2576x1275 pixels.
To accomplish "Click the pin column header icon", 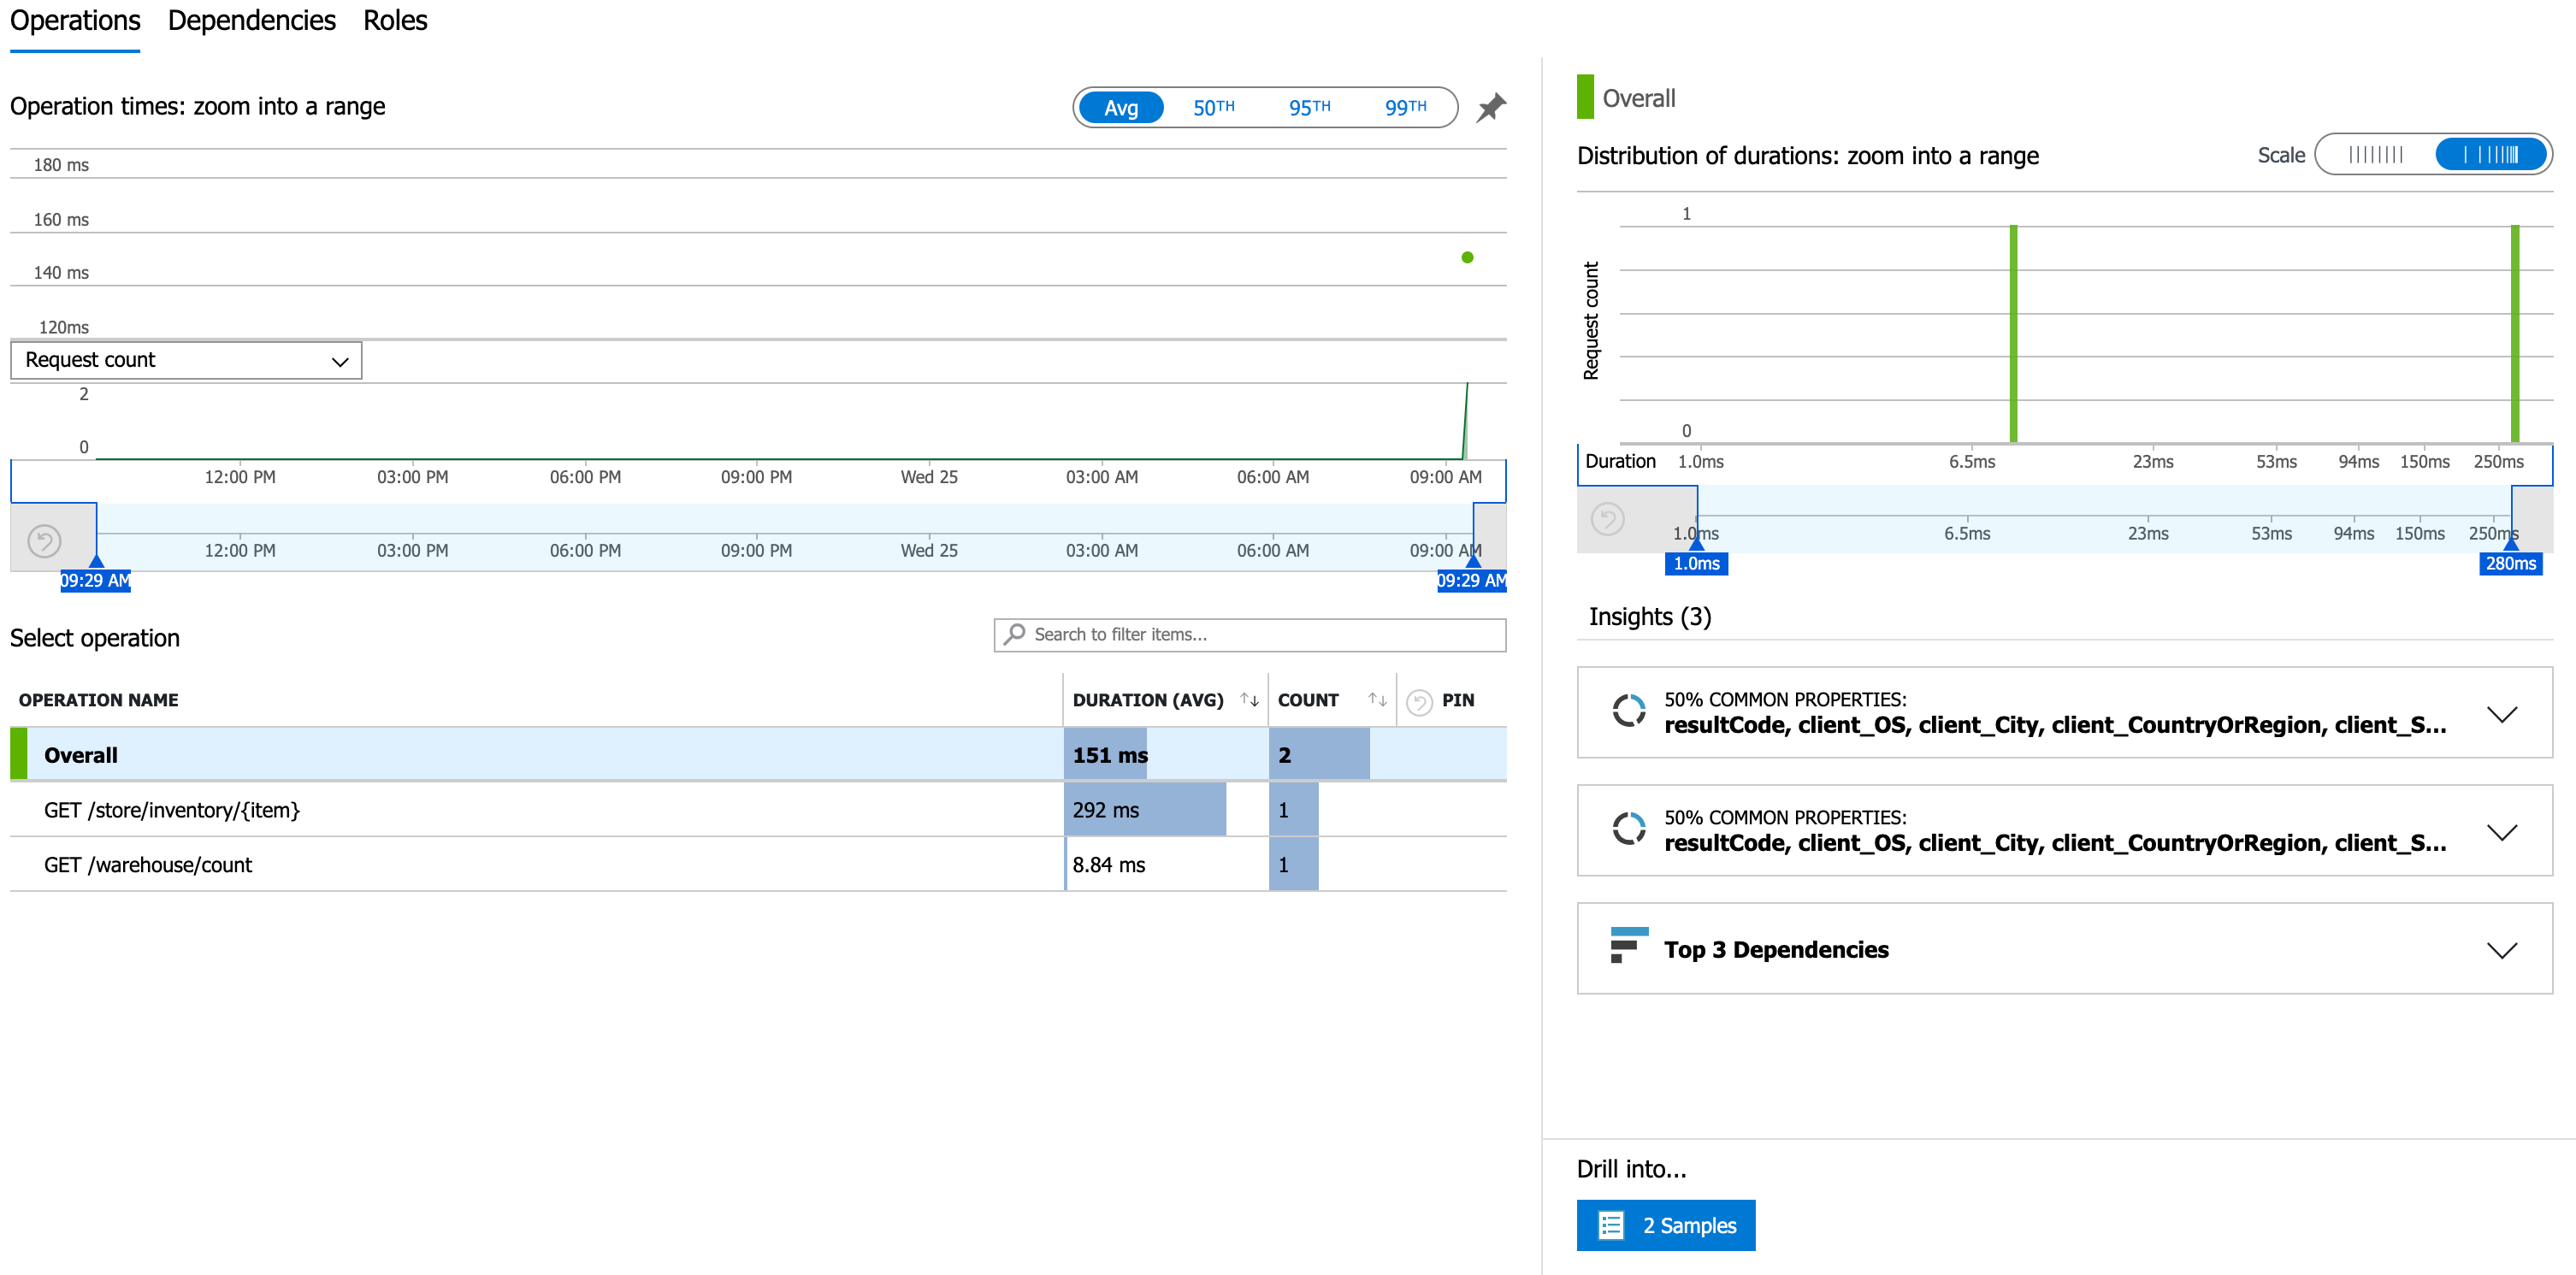I will coord(1418,702).
